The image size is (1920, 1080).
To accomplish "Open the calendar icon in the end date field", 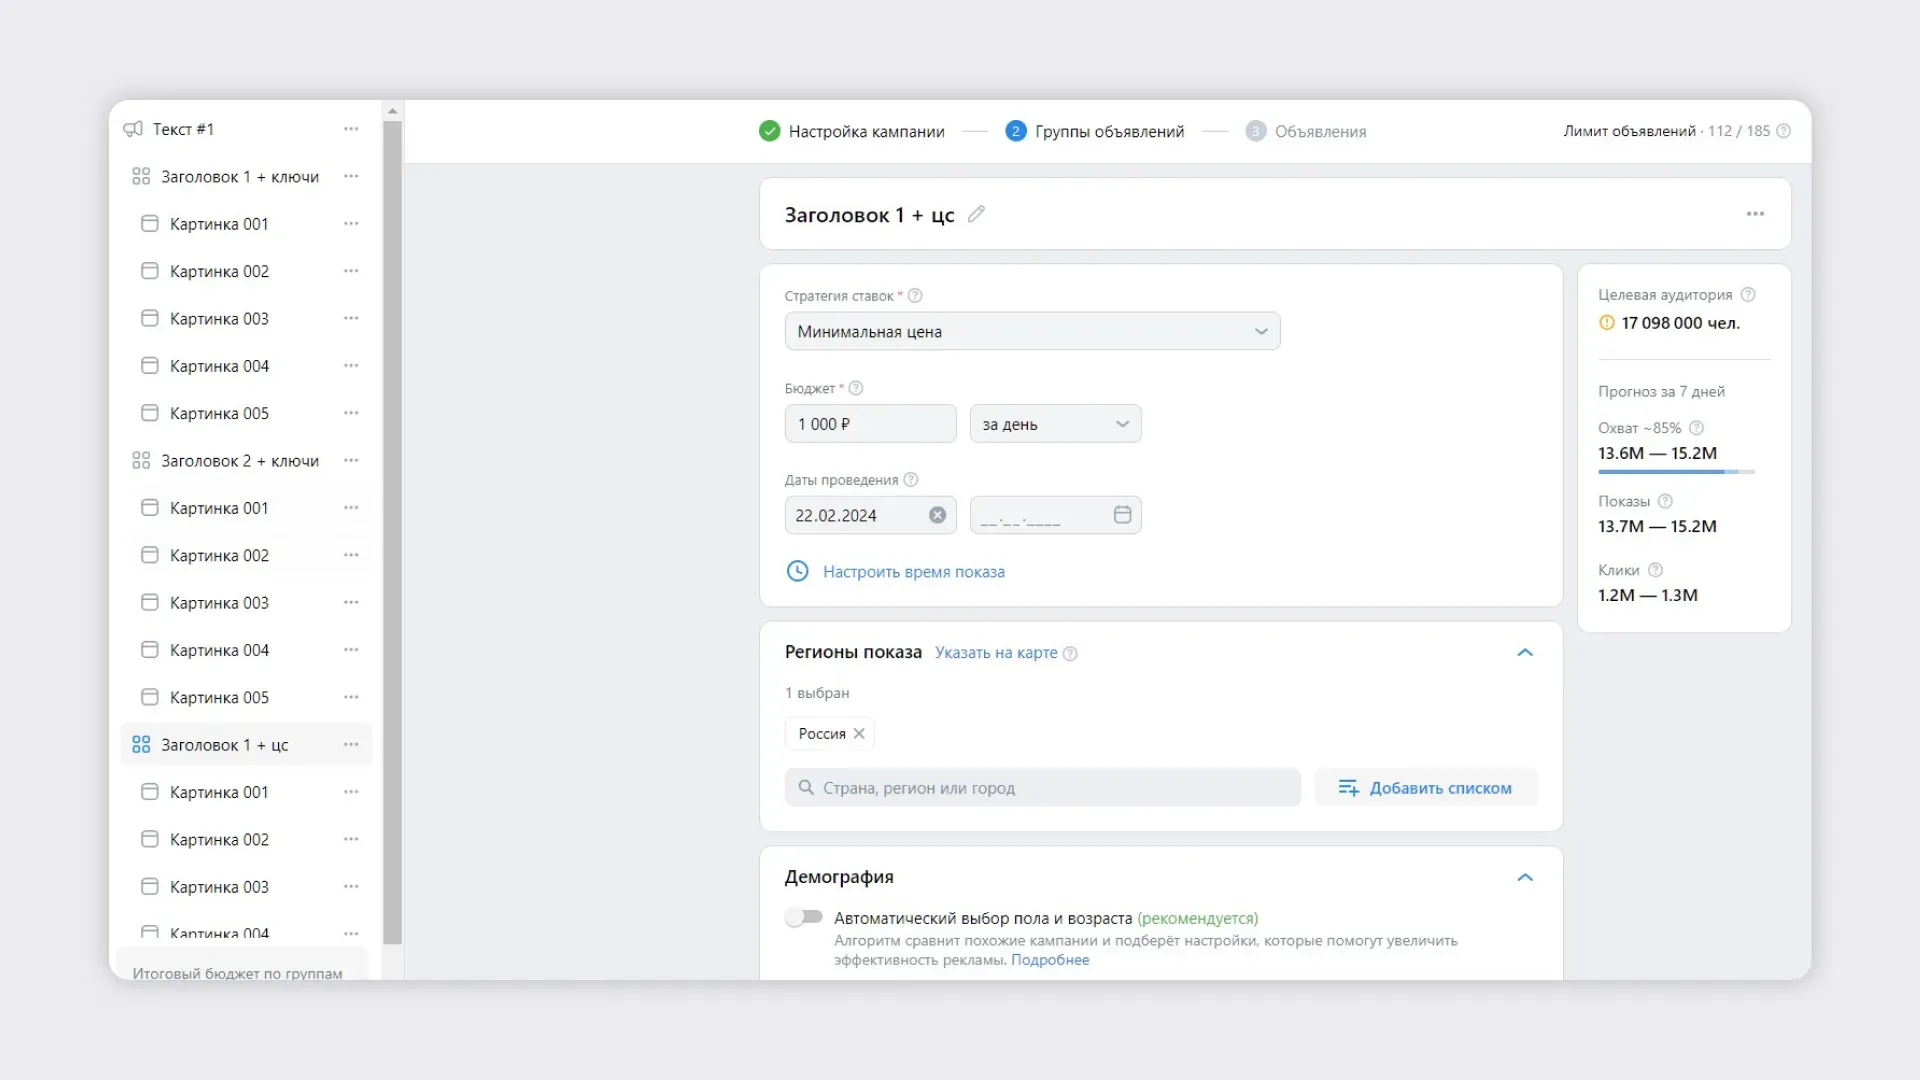I will pyautogui.click(x=1122, y=514).
